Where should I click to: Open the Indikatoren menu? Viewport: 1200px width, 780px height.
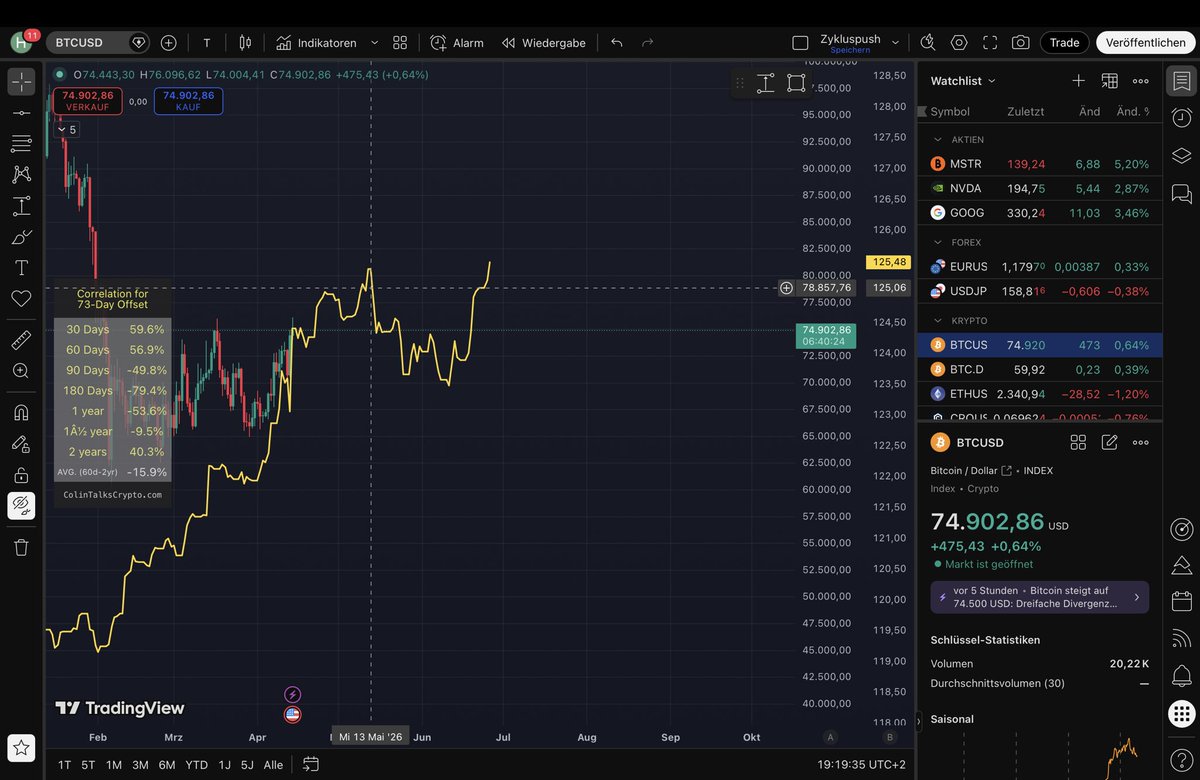[316, 43]
